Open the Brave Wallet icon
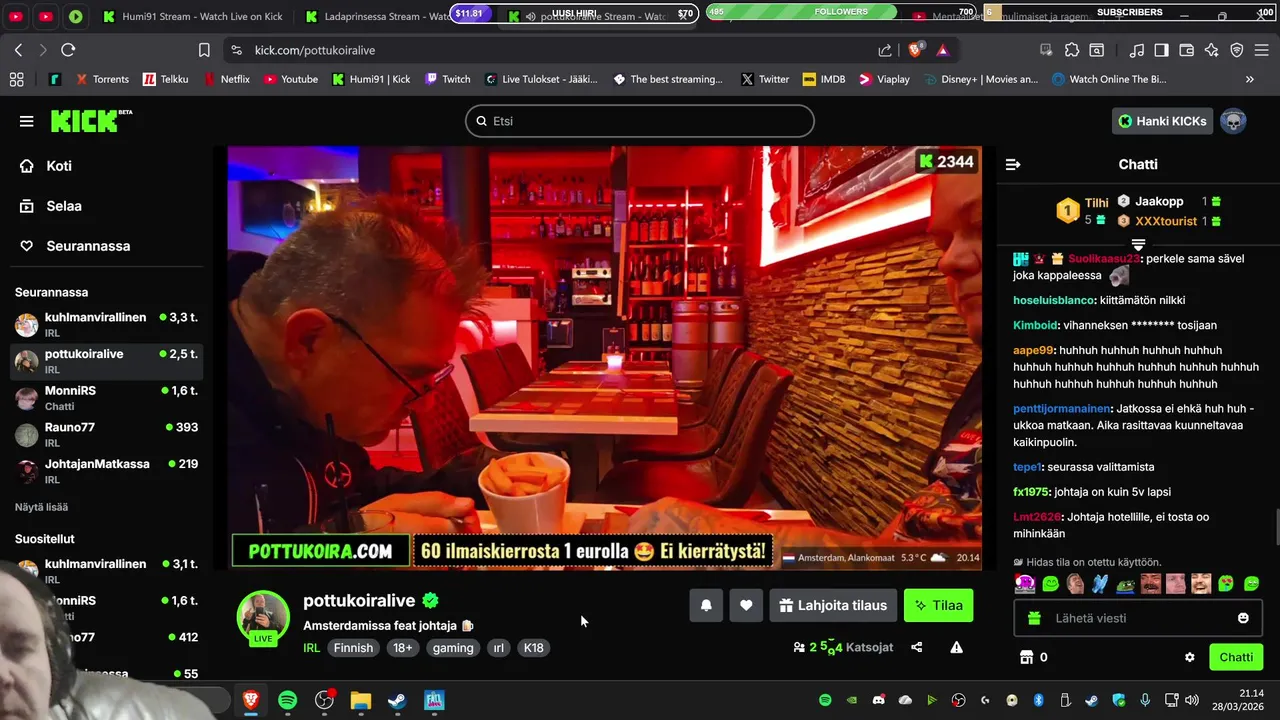The image size is (1280, 720). pyautogui.click(x=1187, y=50)
